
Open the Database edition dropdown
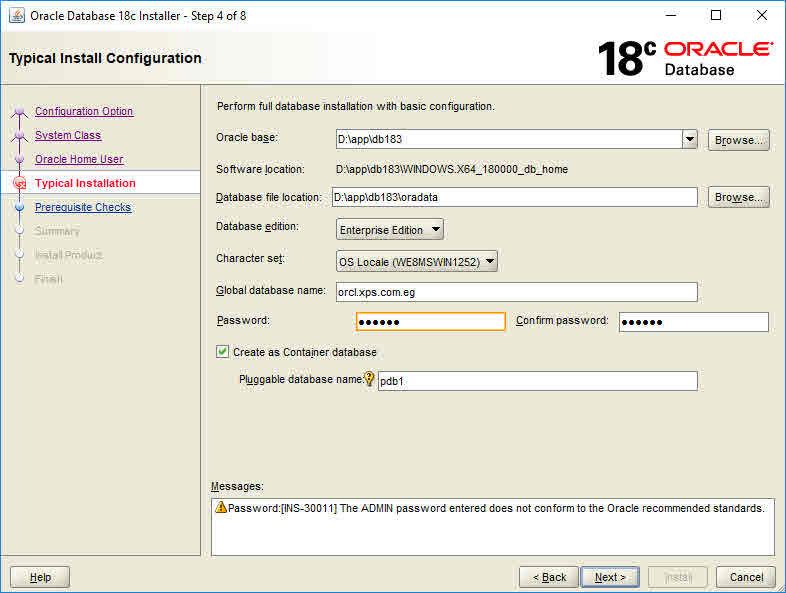[390, 230]
